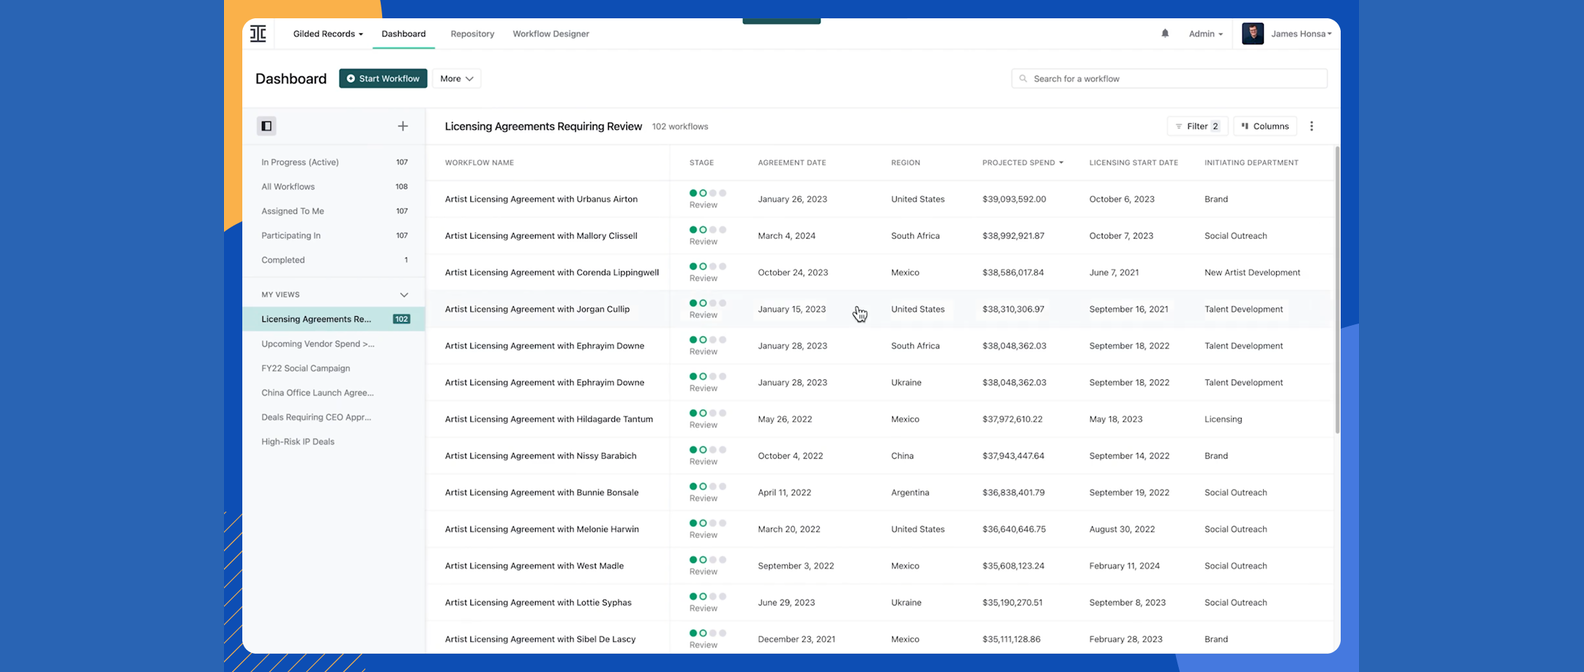Screen dimensions: 1584x672
Task: Click the Initiating Department column header
Action: coord(1251,162)
